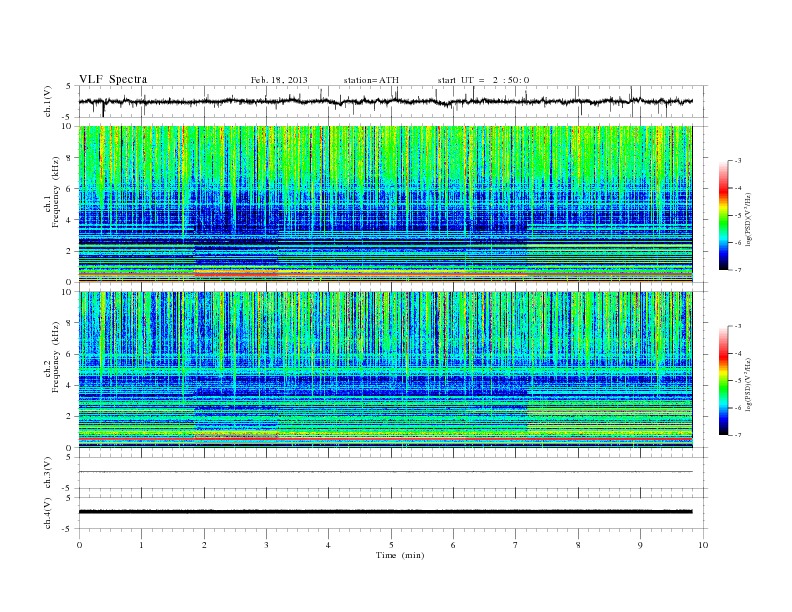Click the ch.4 thick black voltage trace
This screenshot has height=612, width=792.
click(386, 512)
